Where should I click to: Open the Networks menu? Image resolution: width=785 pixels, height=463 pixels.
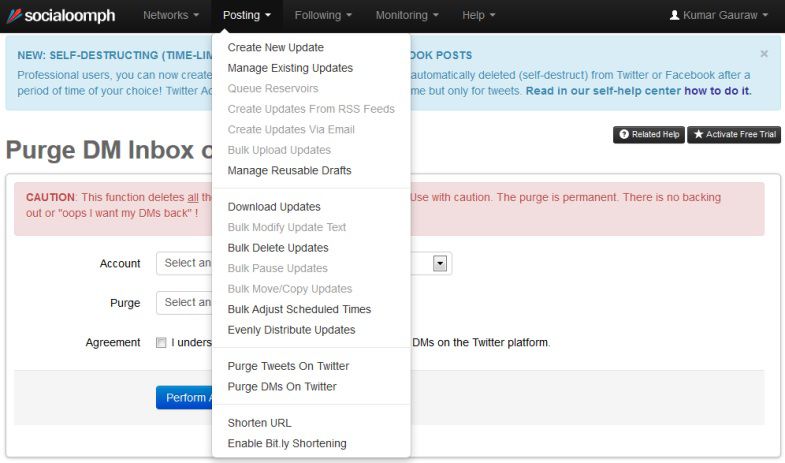tap(171, 16)
